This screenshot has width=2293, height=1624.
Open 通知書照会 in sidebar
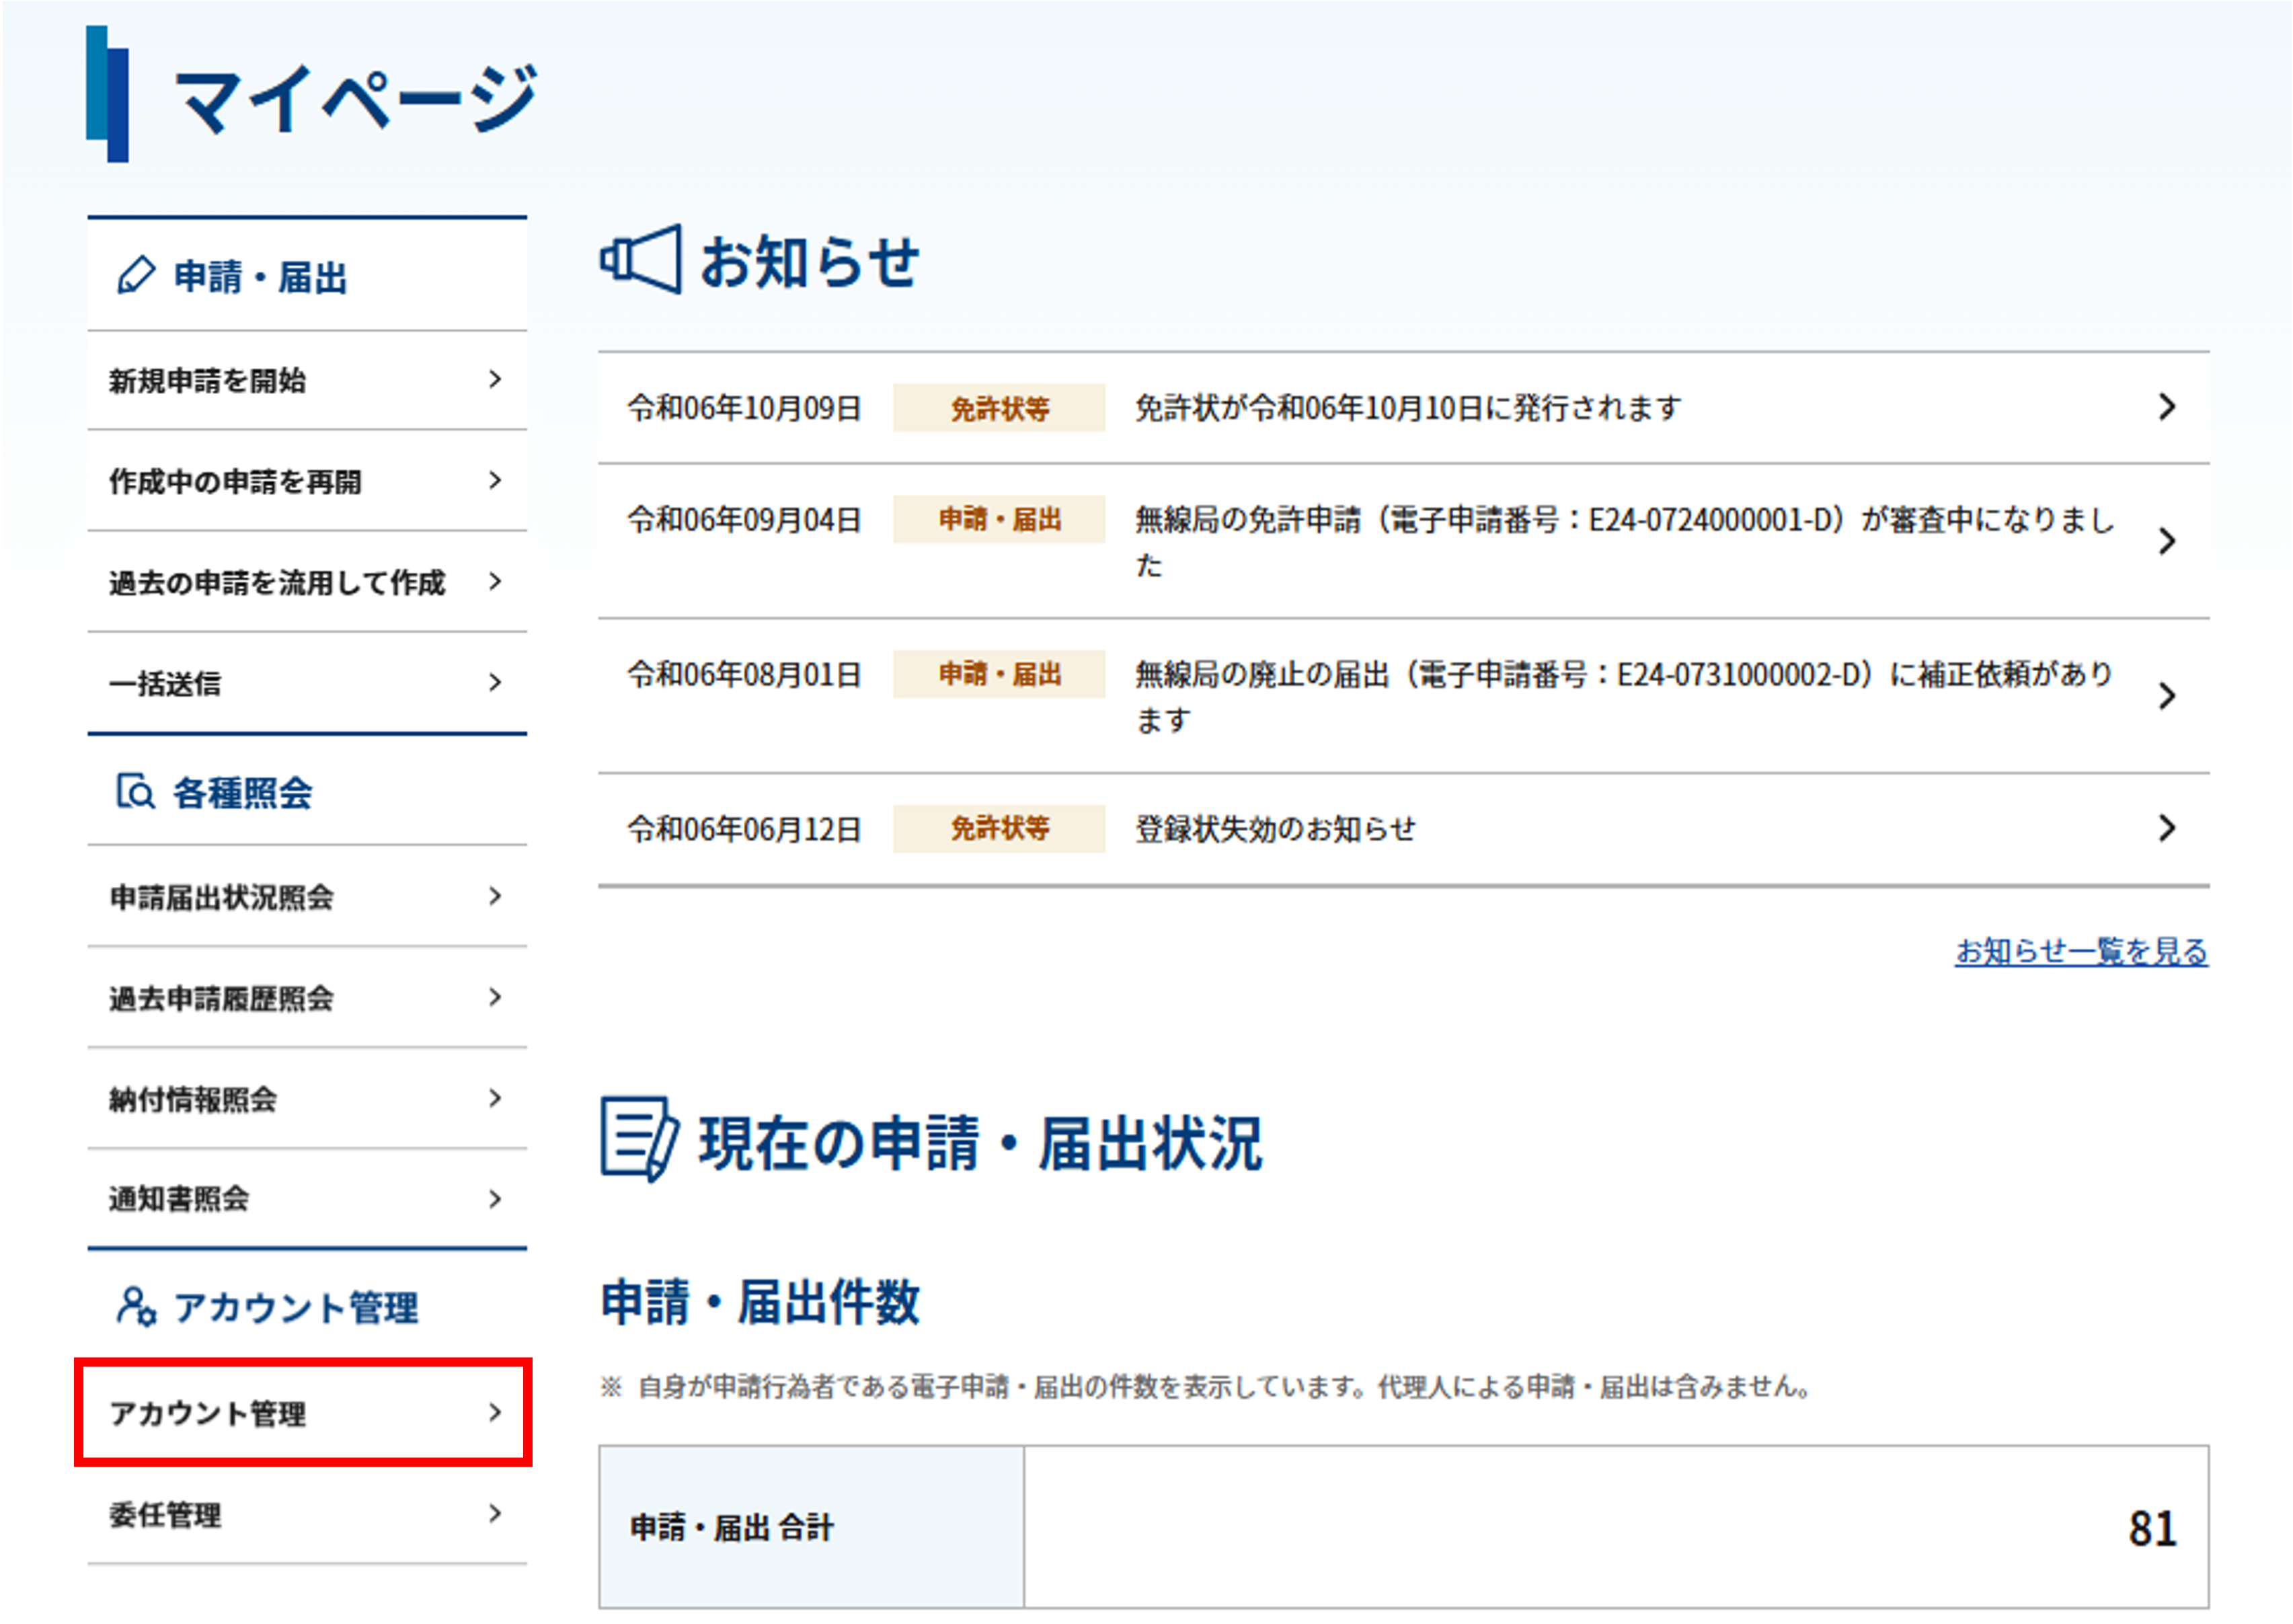[307, 1198]
